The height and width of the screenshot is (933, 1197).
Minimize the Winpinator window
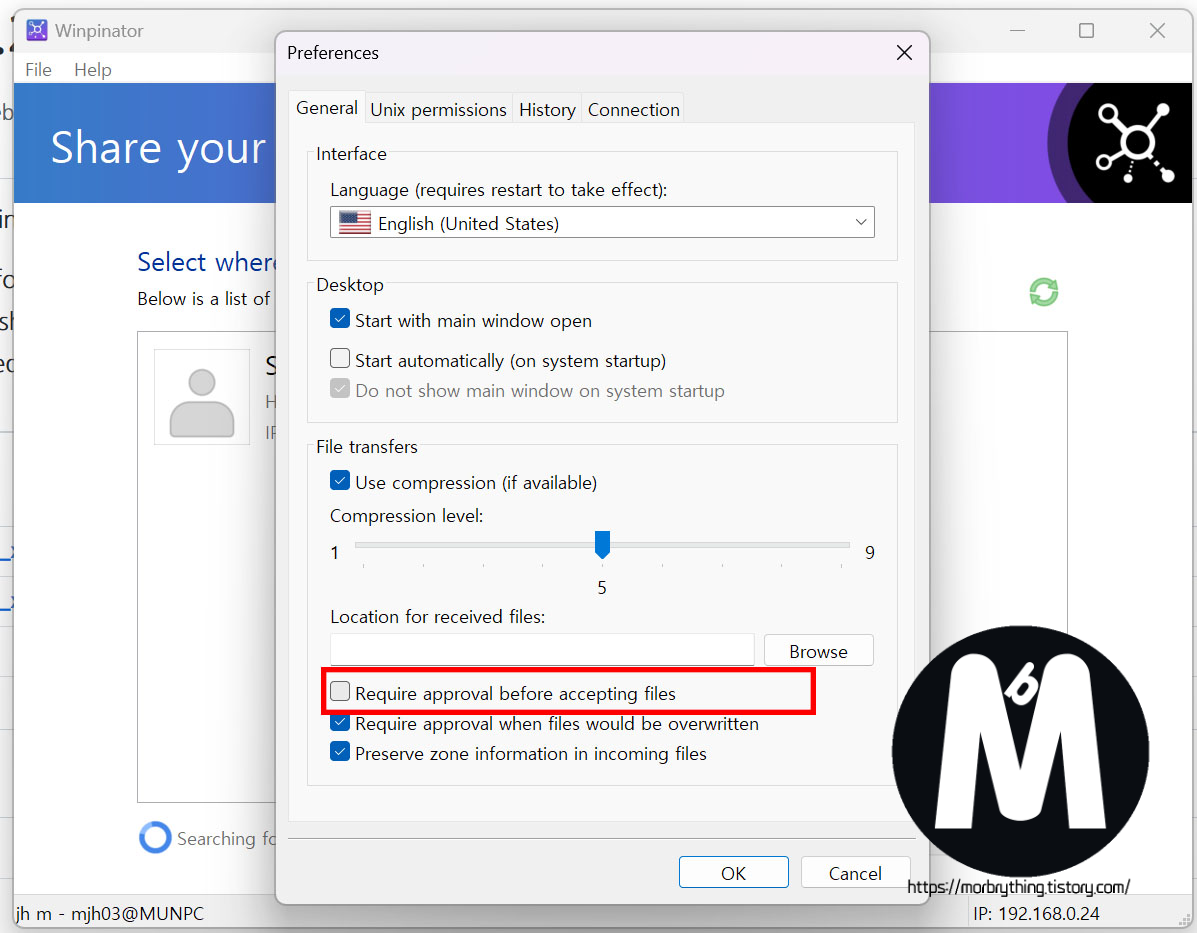[x=1017, y=31]
